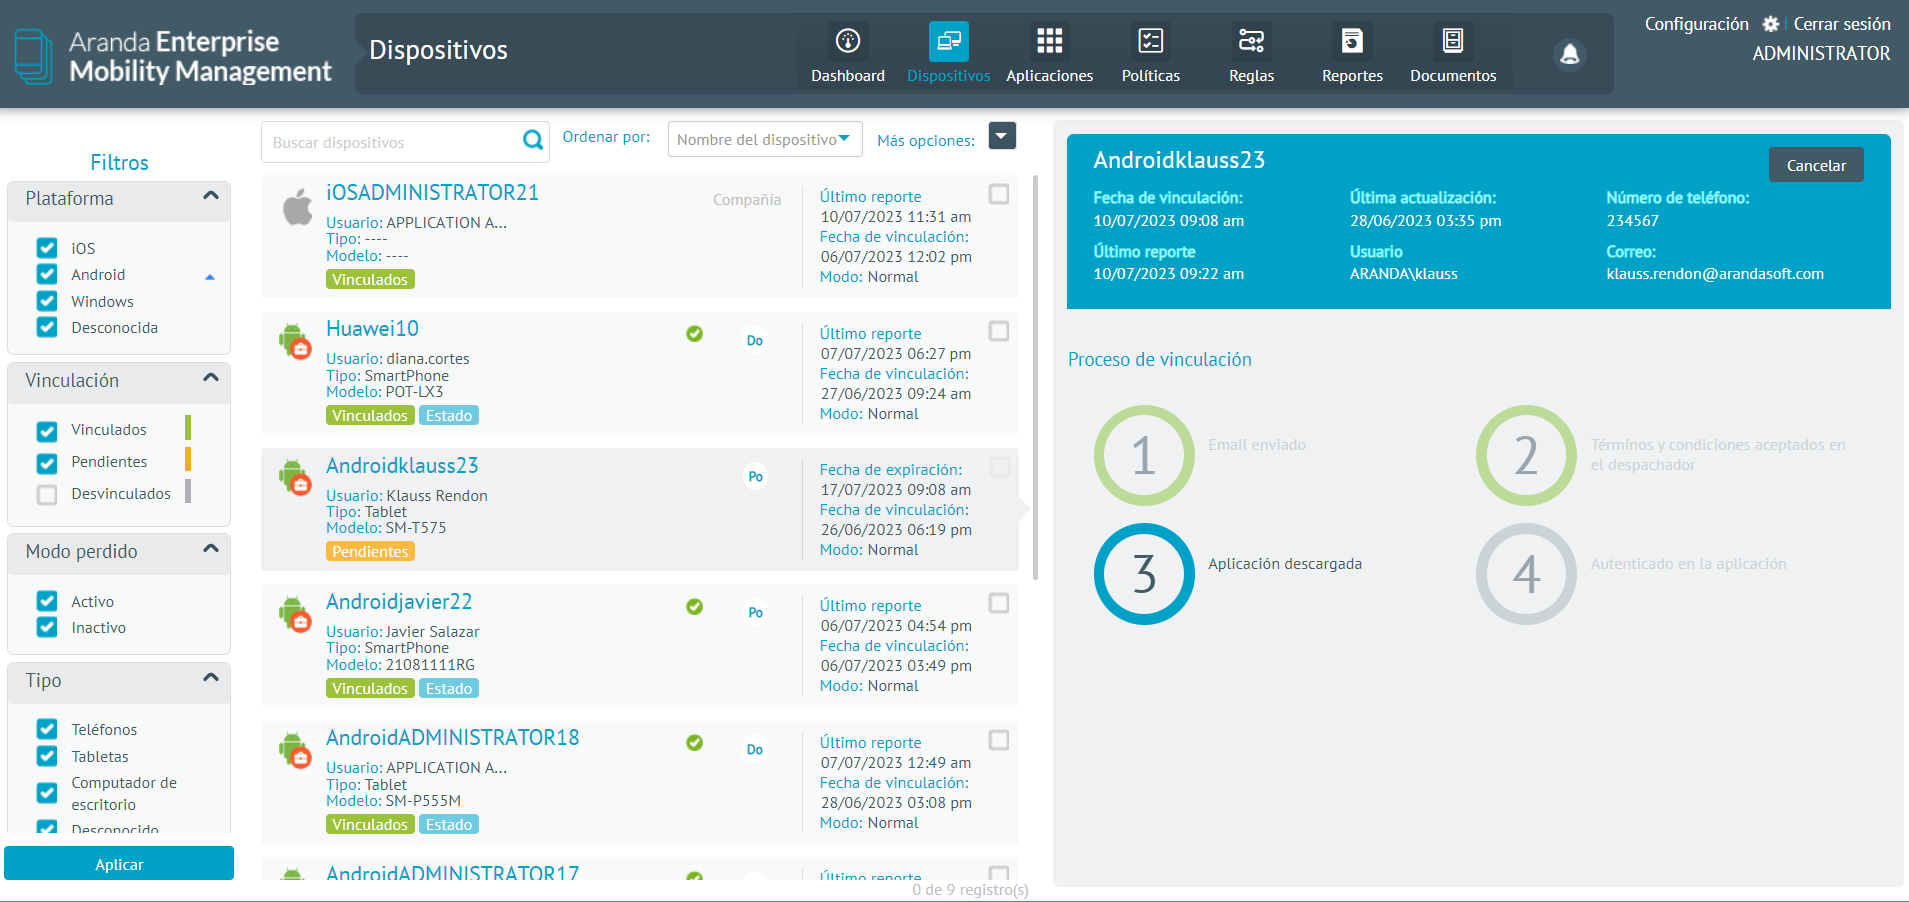
Task: Click Estado tag on Huawei10
Action: click(x=449, y=416)
